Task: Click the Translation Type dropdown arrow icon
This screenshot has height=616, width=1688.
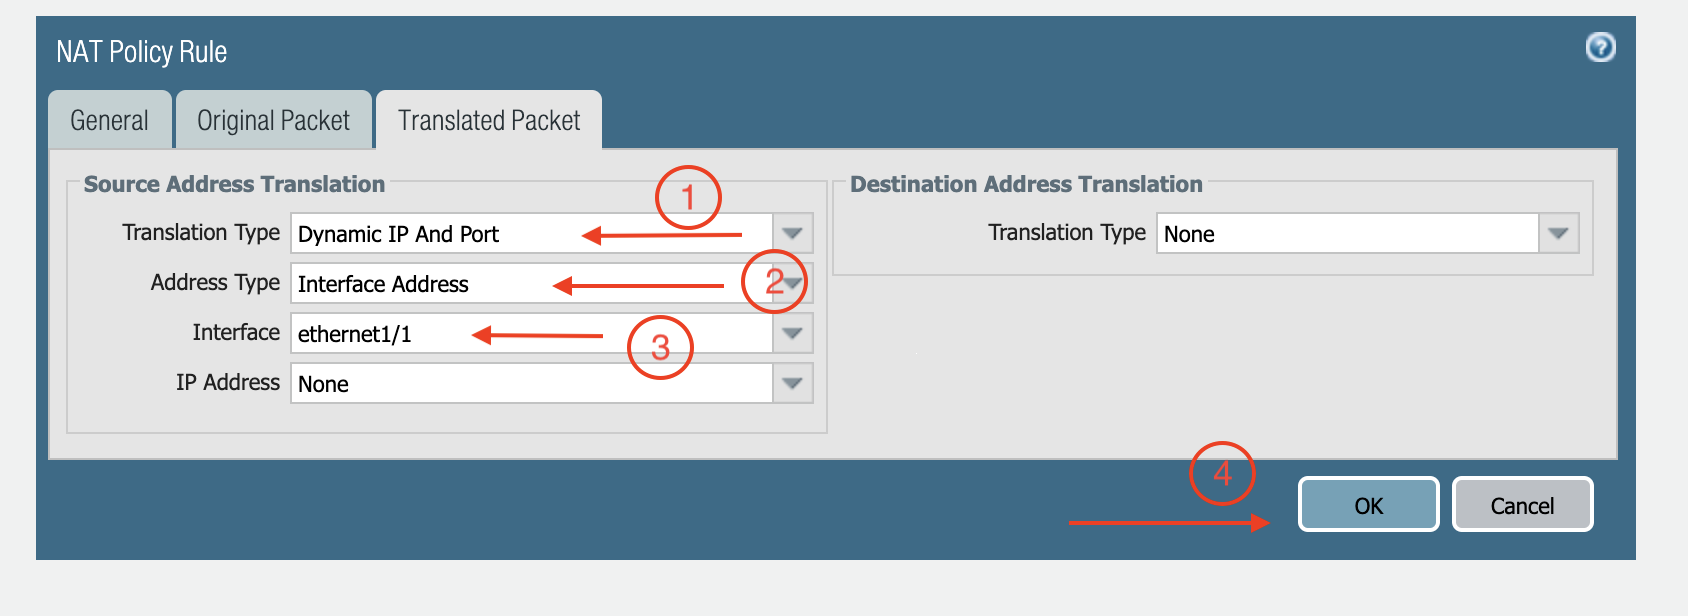Action: pyautogui.click(x=792, y=233)
